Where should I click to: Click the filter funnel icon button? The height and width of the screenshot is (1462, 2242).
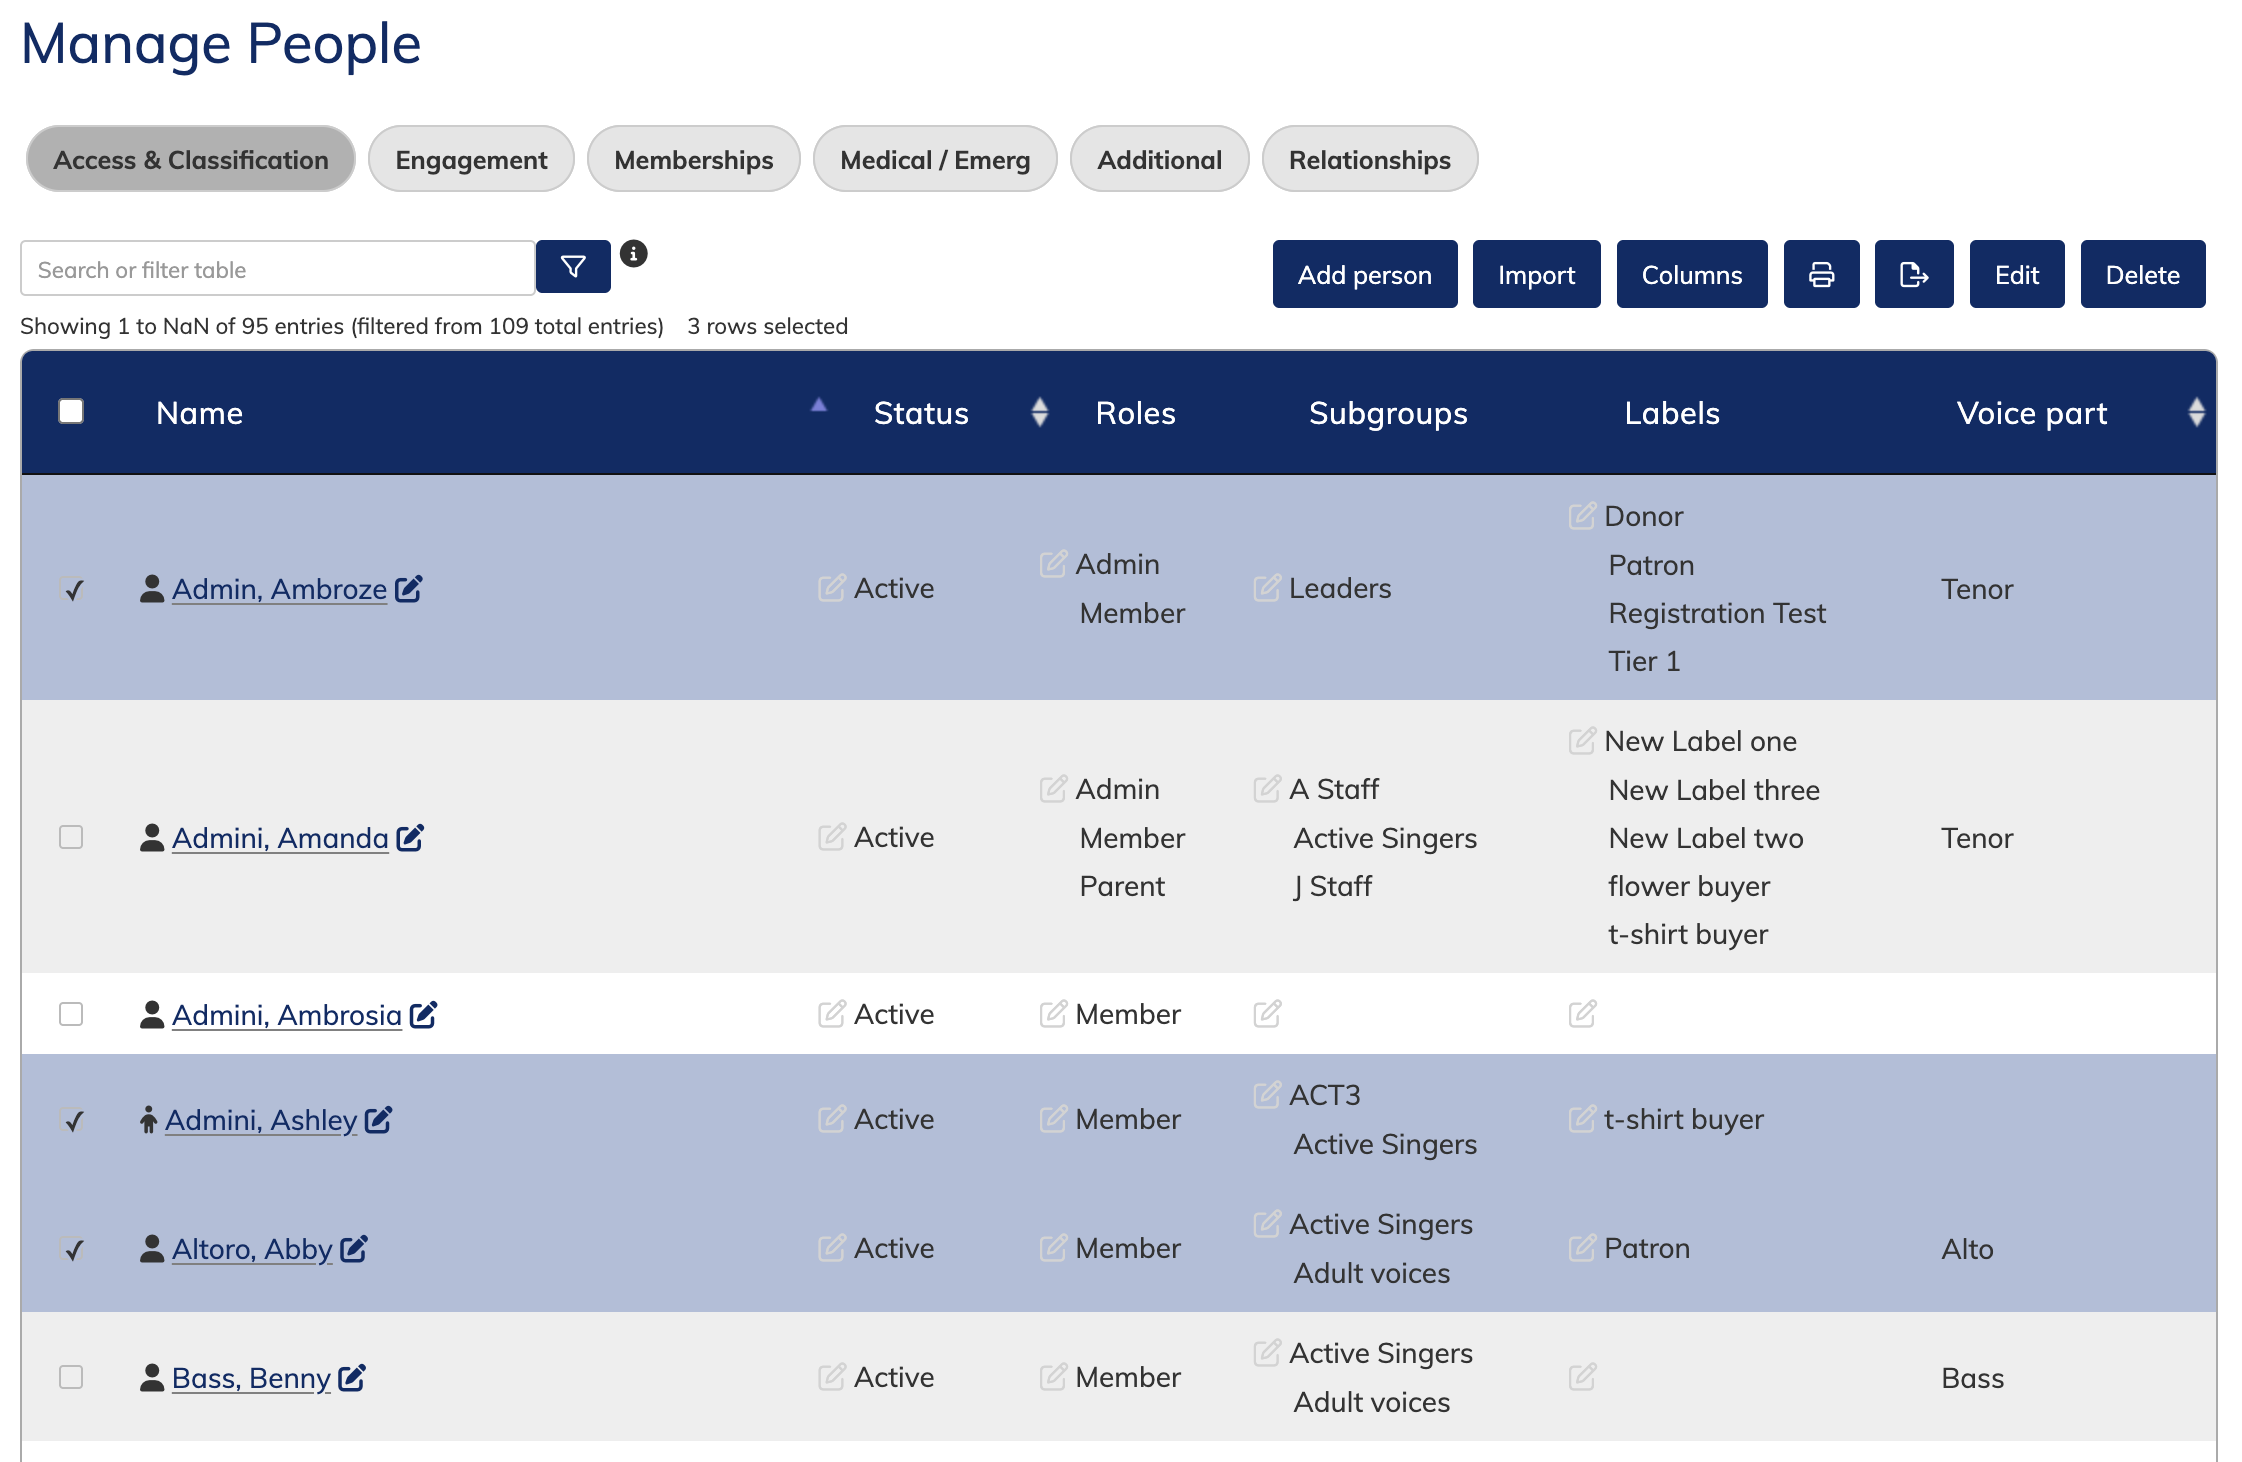click(573, 267)
